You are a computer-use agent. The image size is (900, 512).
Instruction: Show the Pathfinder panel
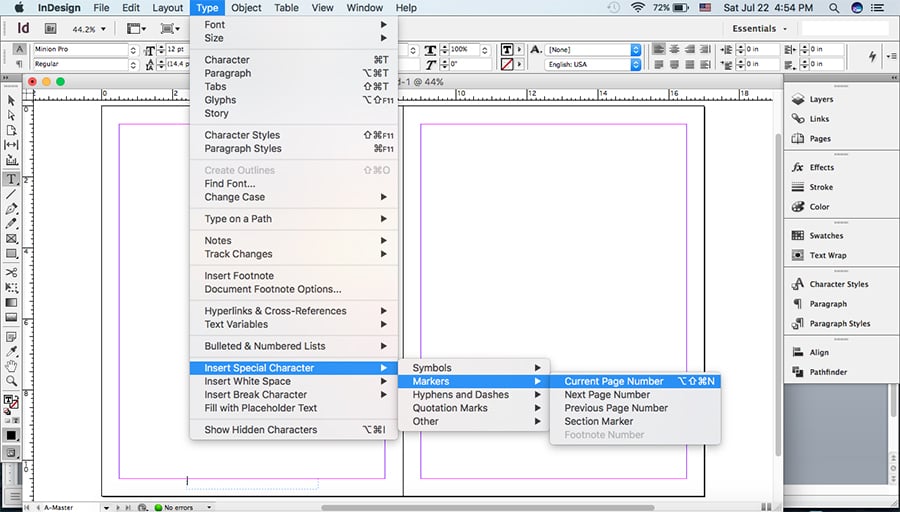pyautogui.click(x=827, y=372)
